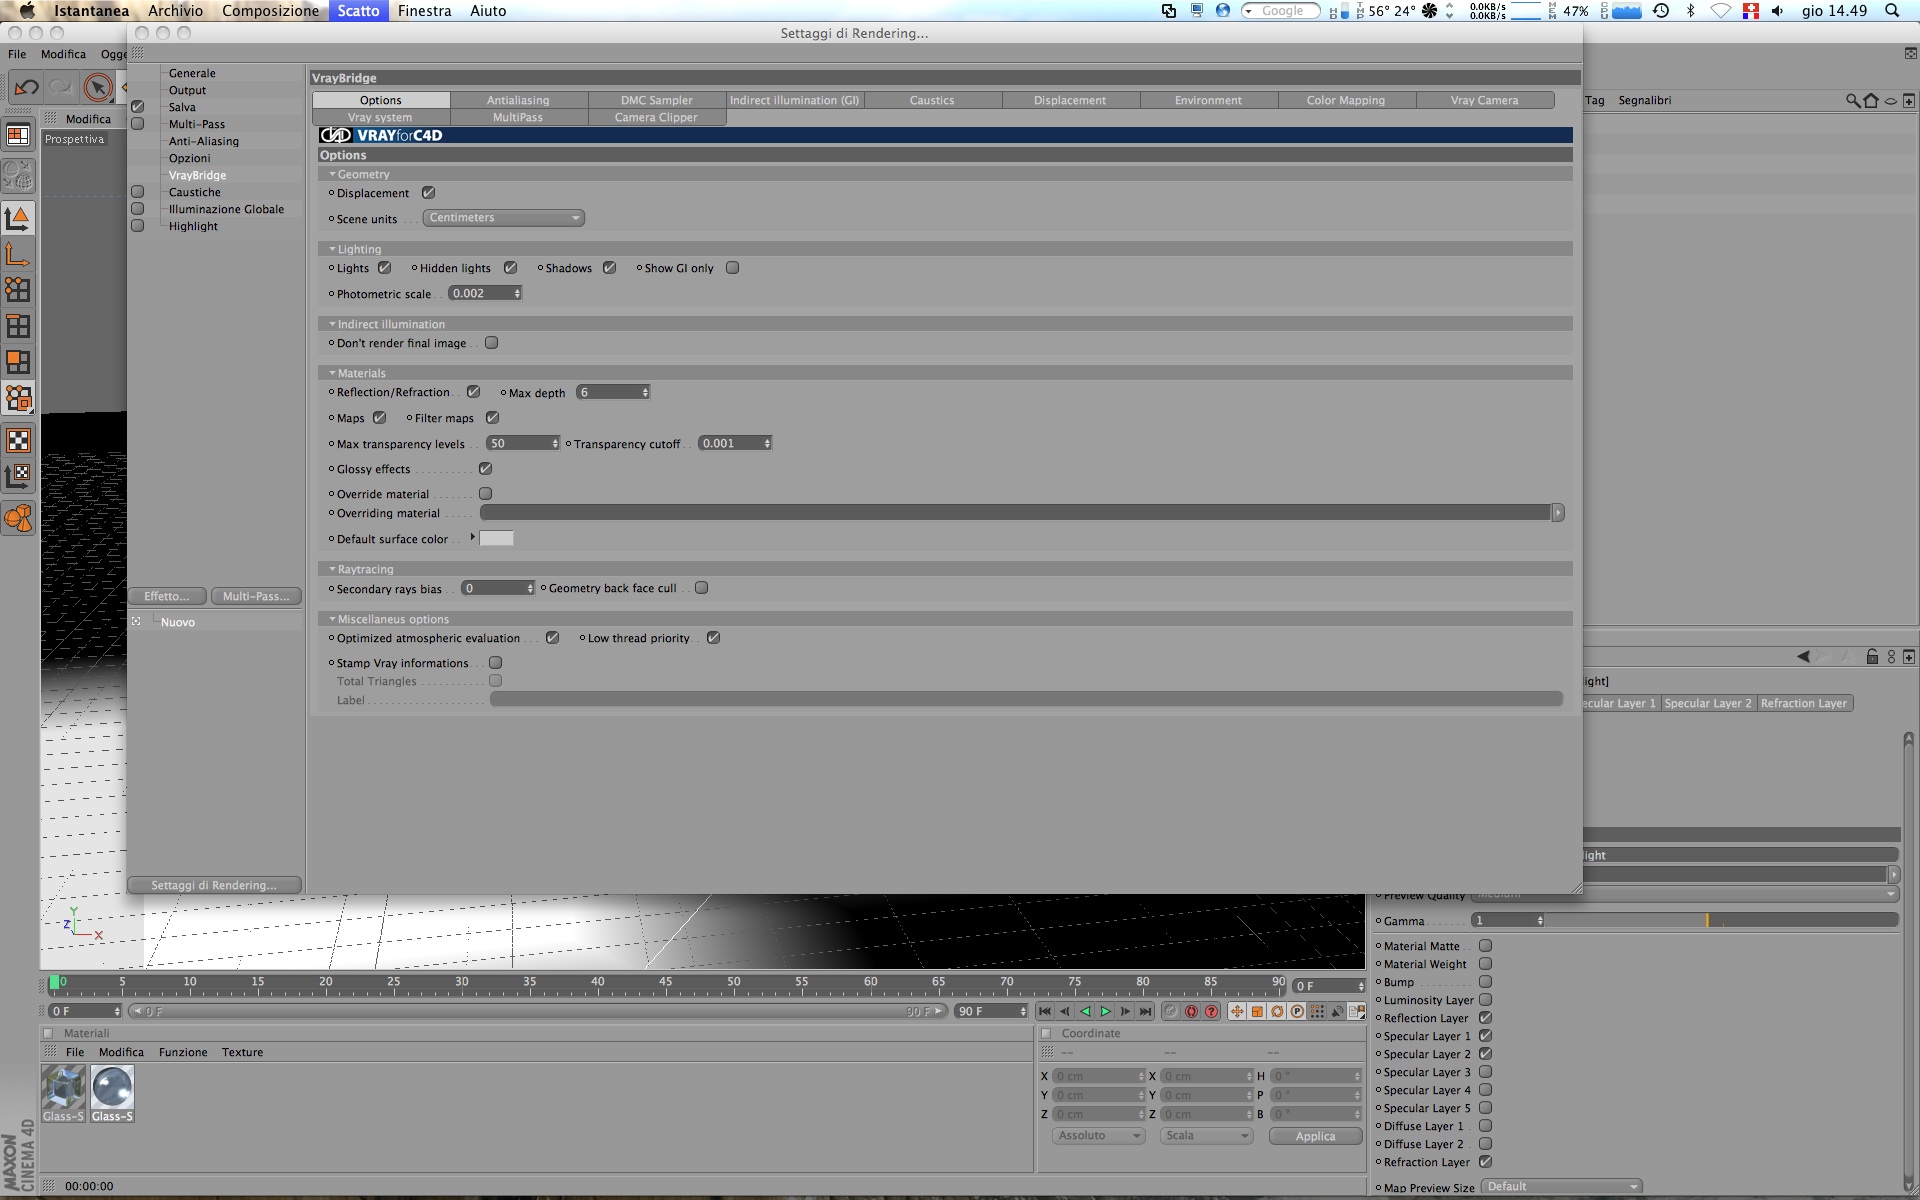Click the Default surface color swatch
This screenshot has width=1920, height=1200.
point(496,539)
